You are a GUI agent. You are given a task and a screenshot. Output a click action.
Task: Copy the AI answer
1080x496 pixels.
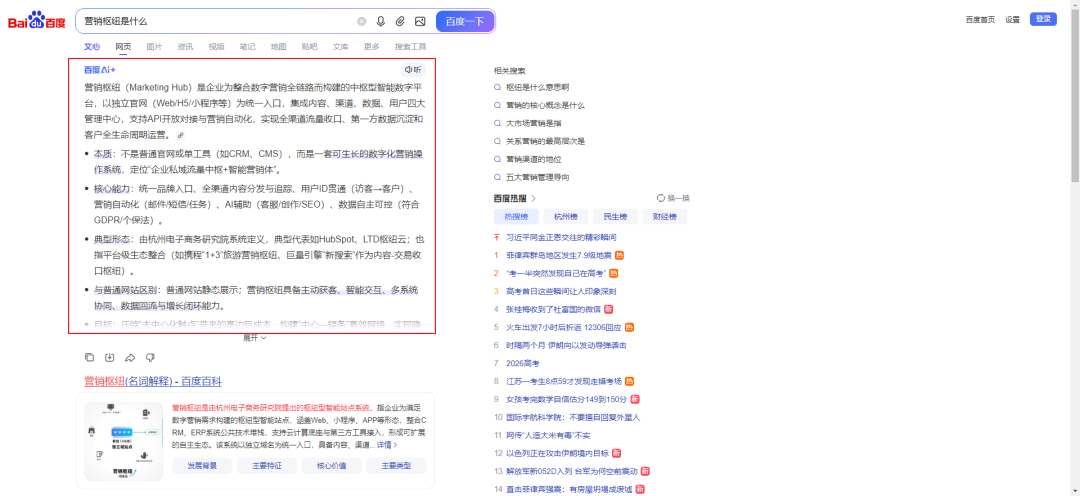coord(89,357)
